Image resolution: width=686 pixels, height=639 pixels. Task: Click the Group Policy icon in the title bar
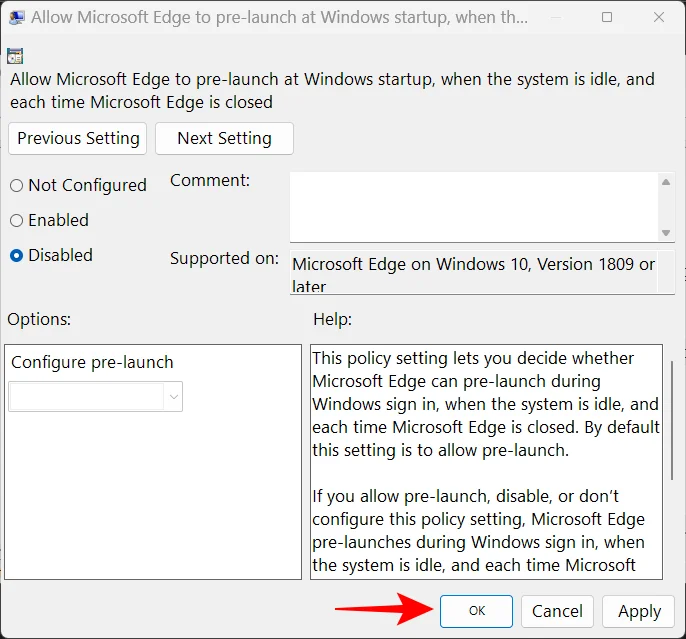pos(17,17)
